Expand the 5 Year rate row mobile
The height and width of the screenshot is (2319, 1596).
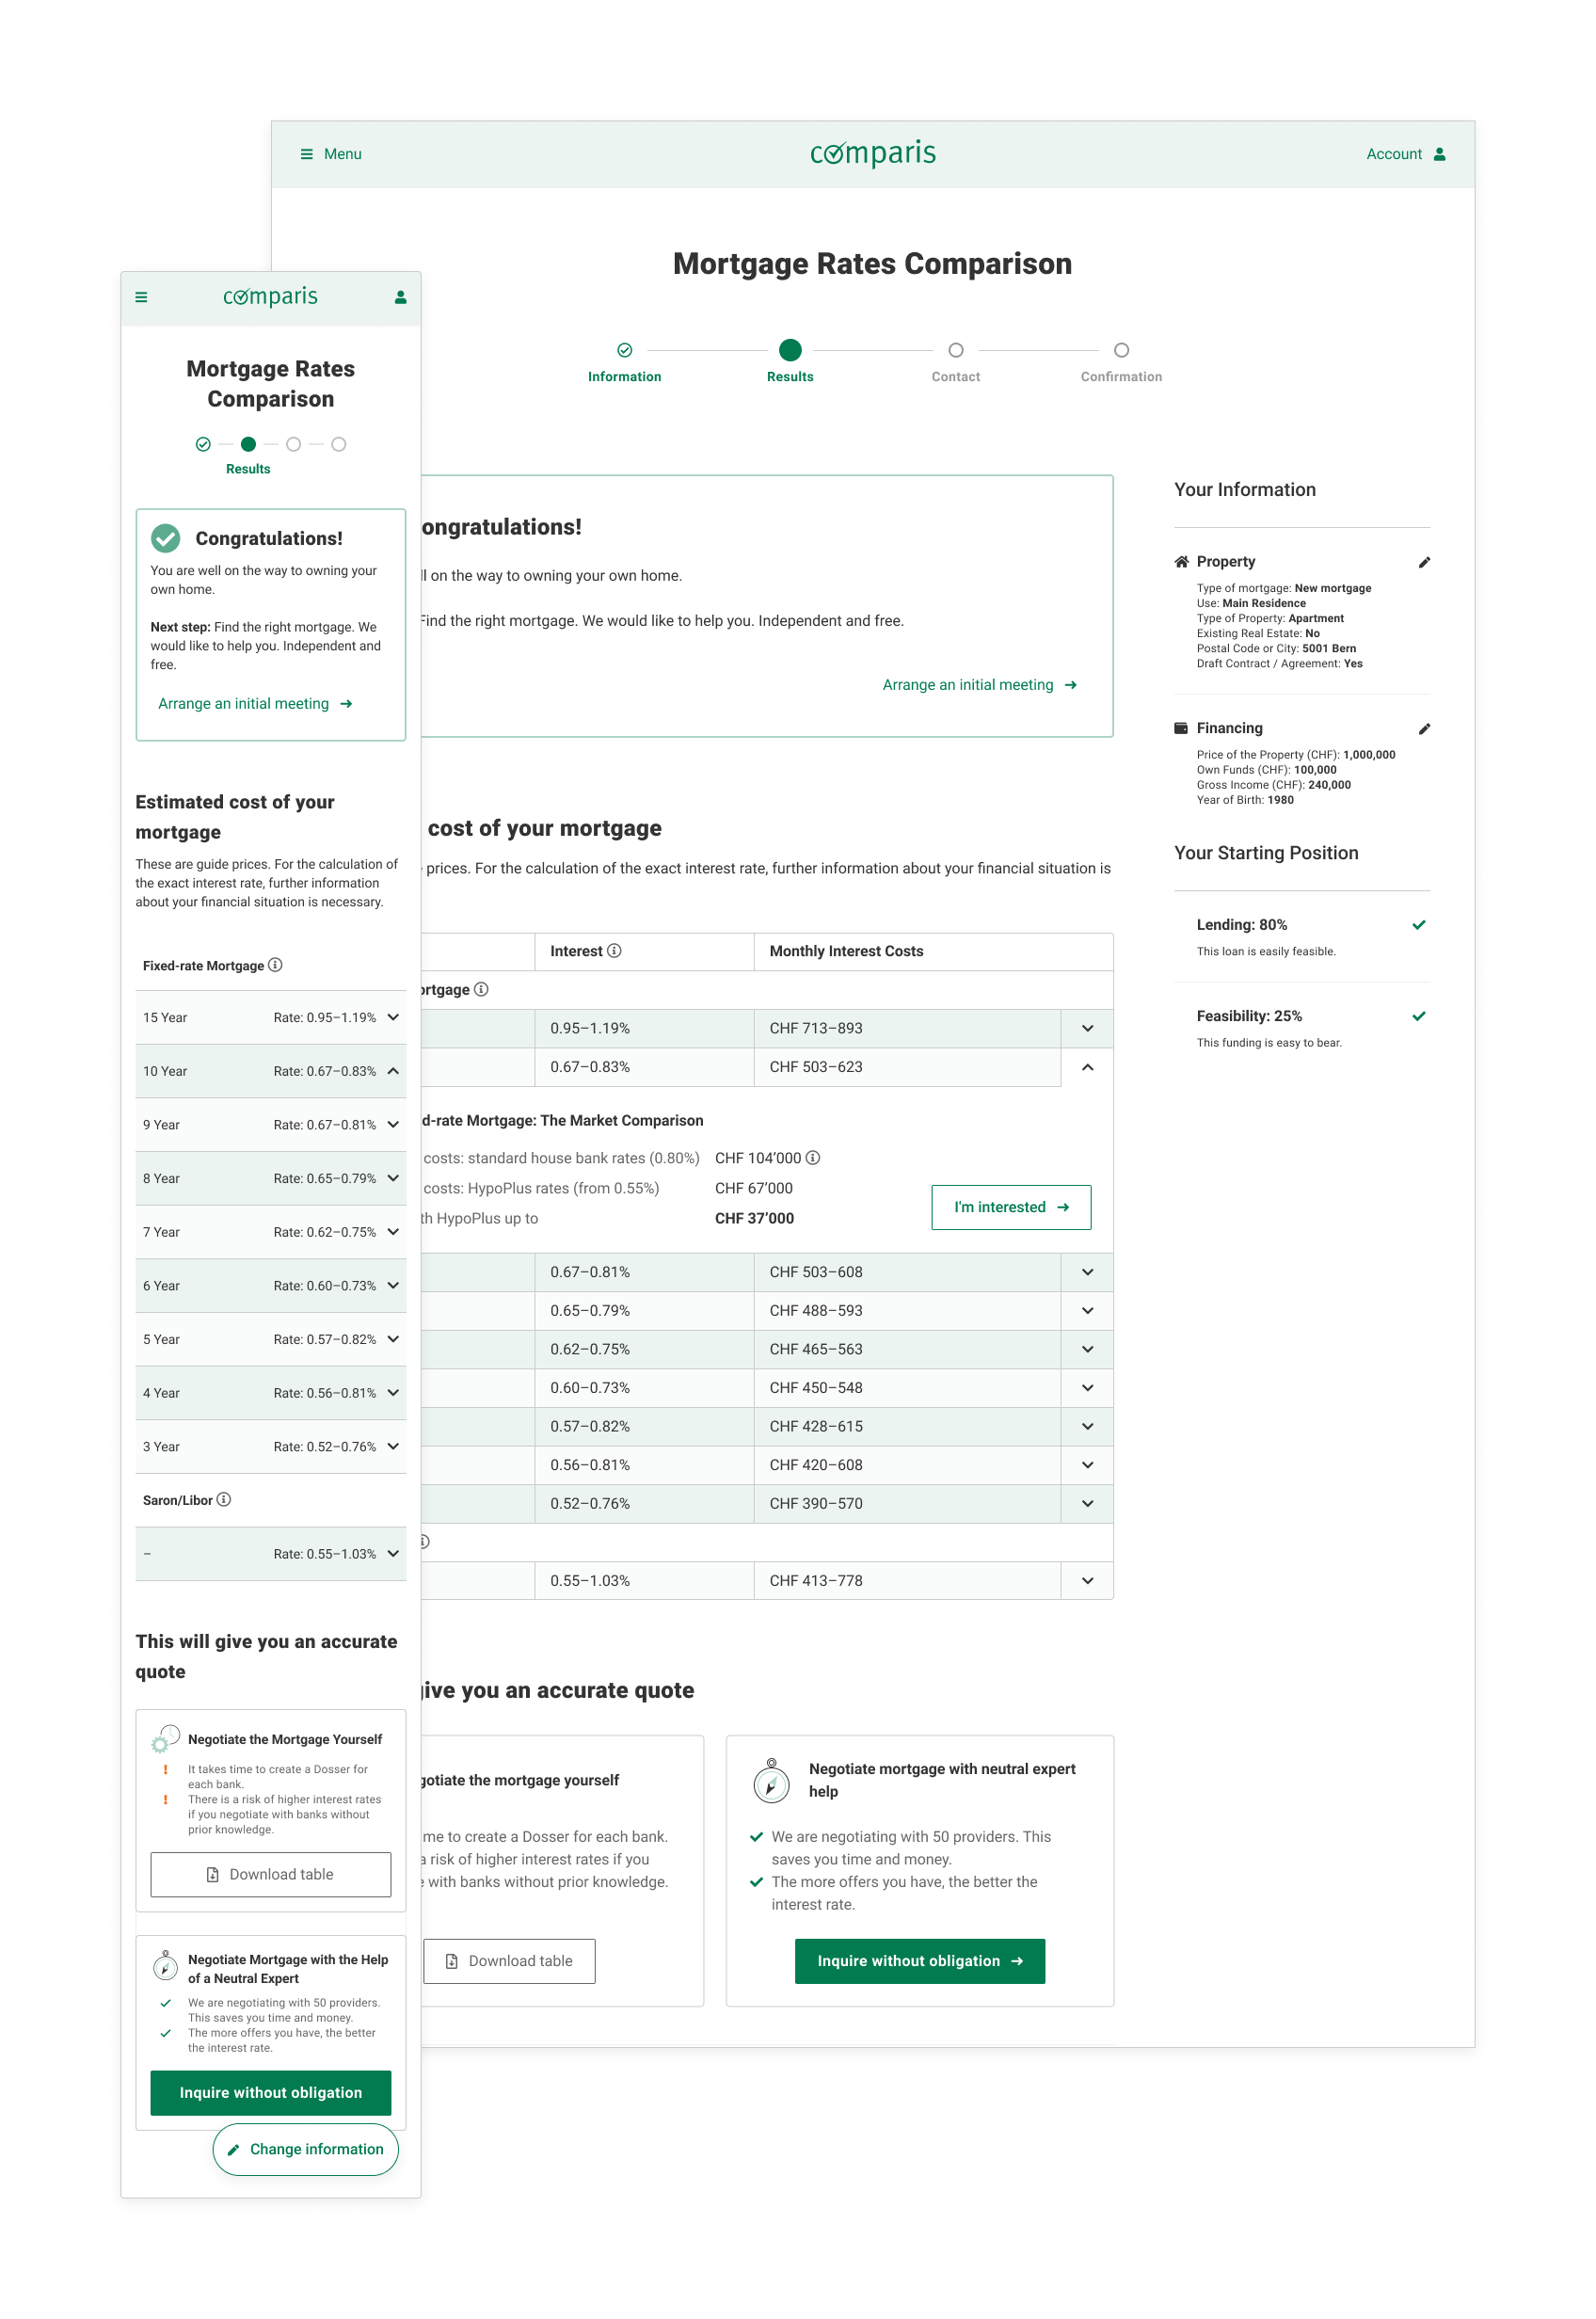[x=271, y=1340]
